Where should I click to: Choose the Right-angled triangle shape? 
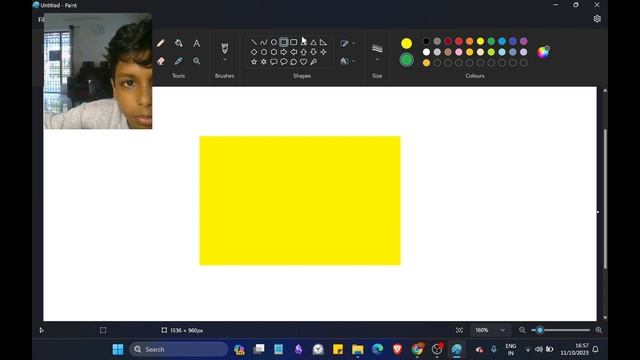323,42
